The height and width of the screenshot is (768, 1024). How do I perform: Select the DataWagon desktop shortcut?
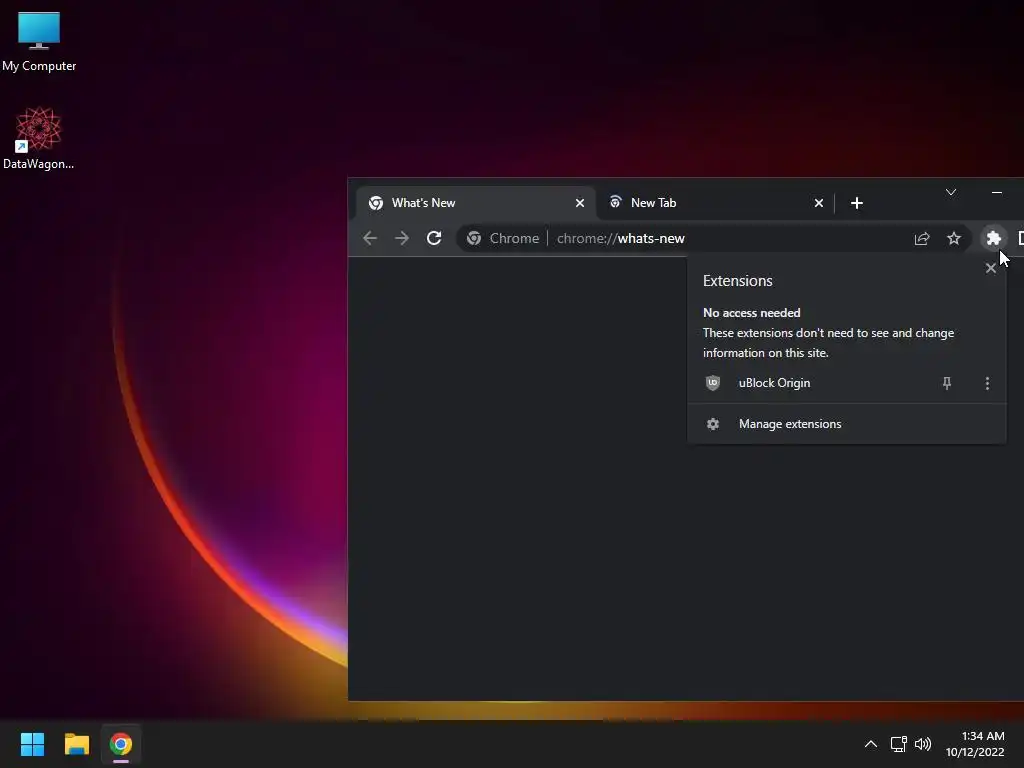click(39, 138)
